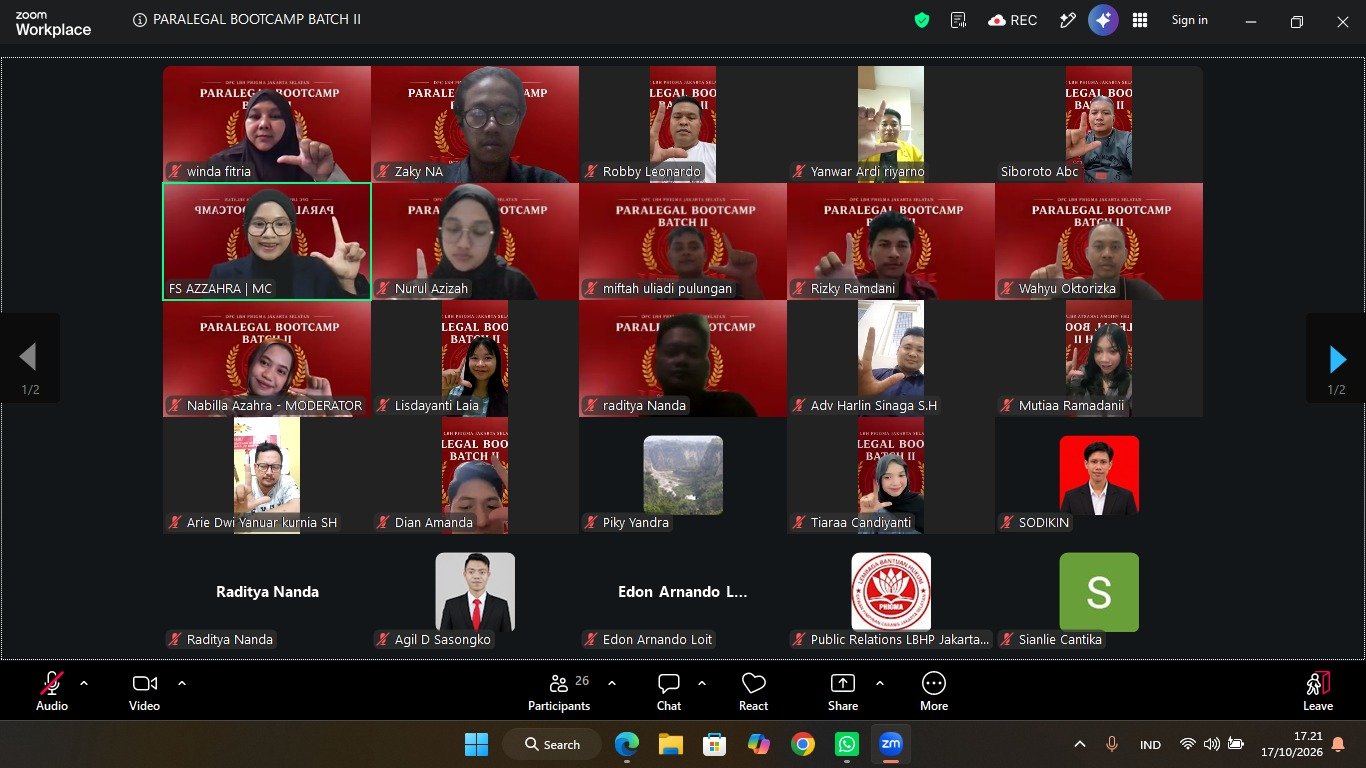Screen dimensions: 1366x768
Task: Click the Leave meeting button
Action: [1318, 692]
